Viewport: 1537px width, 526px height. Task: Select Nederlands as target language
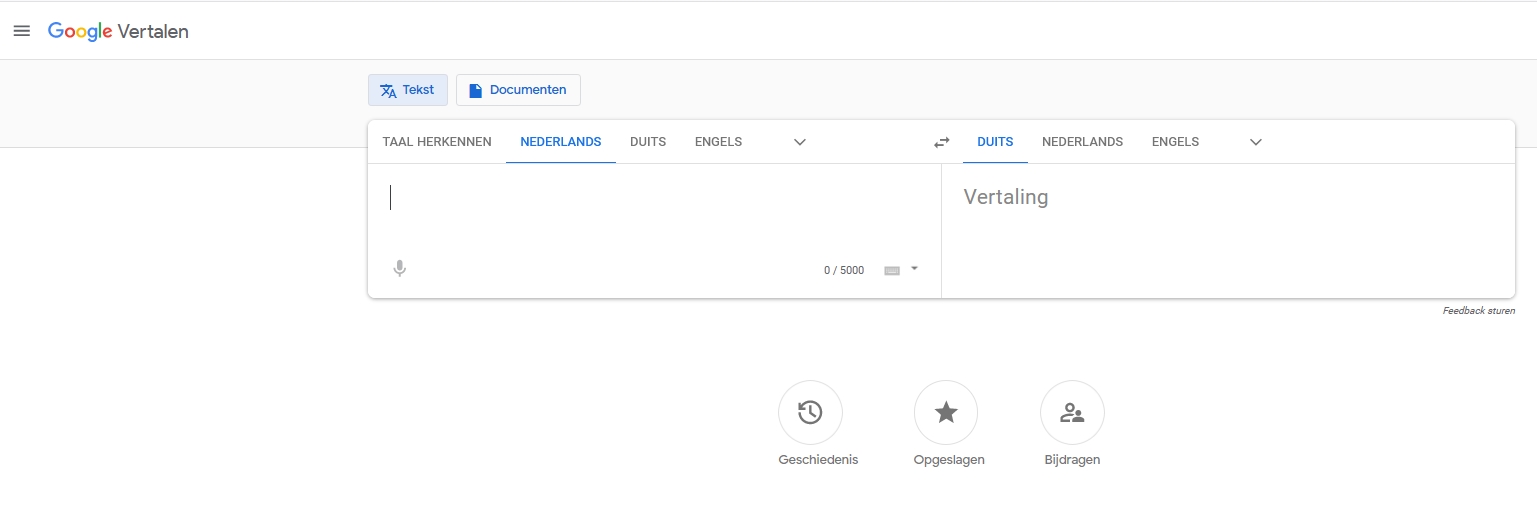coord(1083,142)
